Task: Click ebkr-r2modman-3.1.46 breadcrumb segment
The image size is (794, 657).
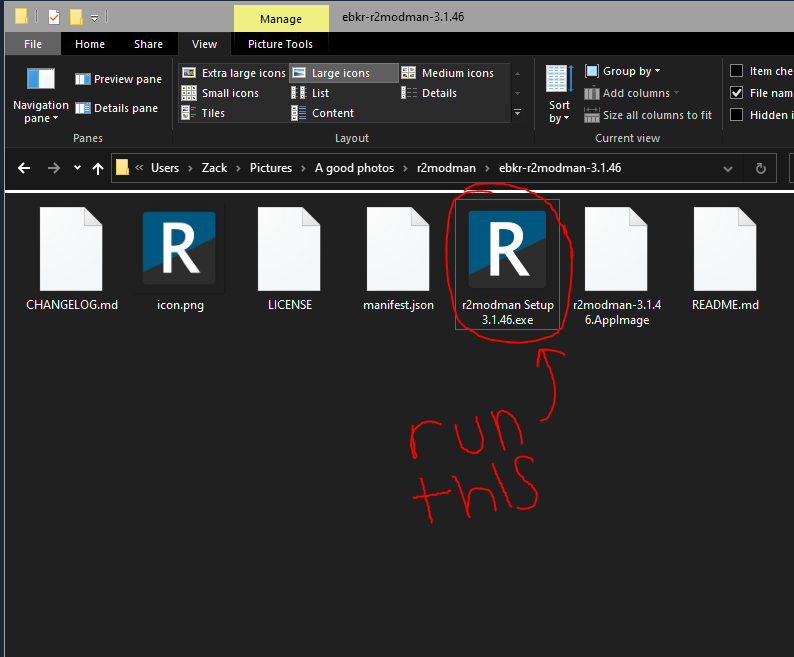Action: point(560,168)
